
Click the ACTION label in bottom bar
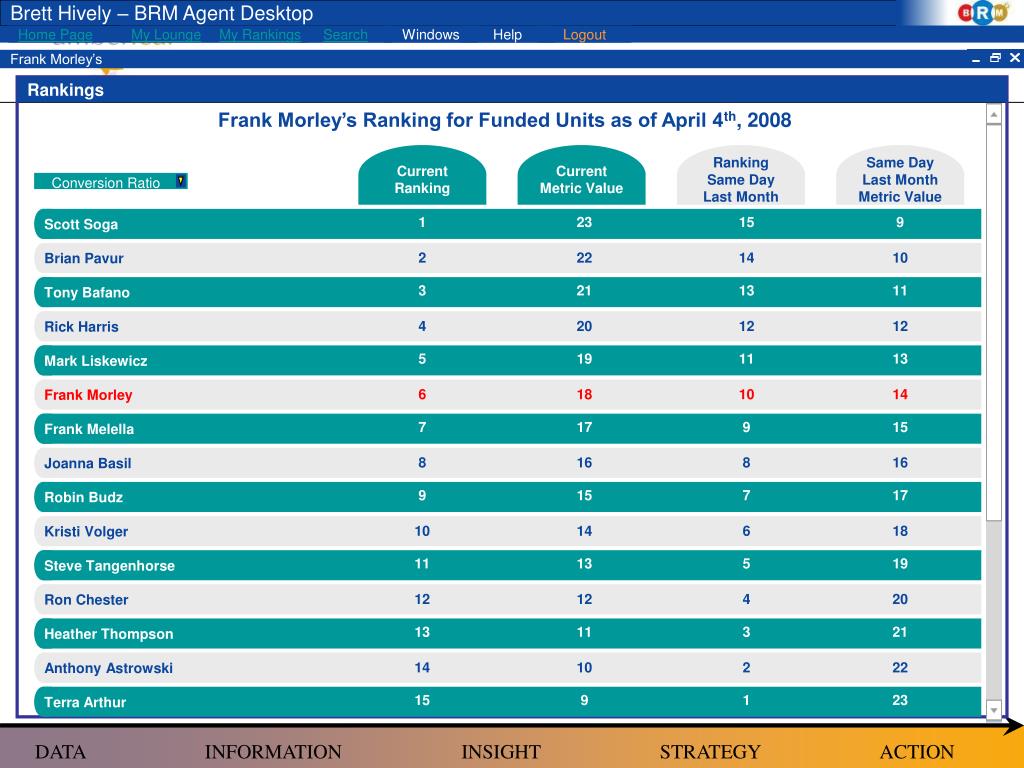[917, 752]
